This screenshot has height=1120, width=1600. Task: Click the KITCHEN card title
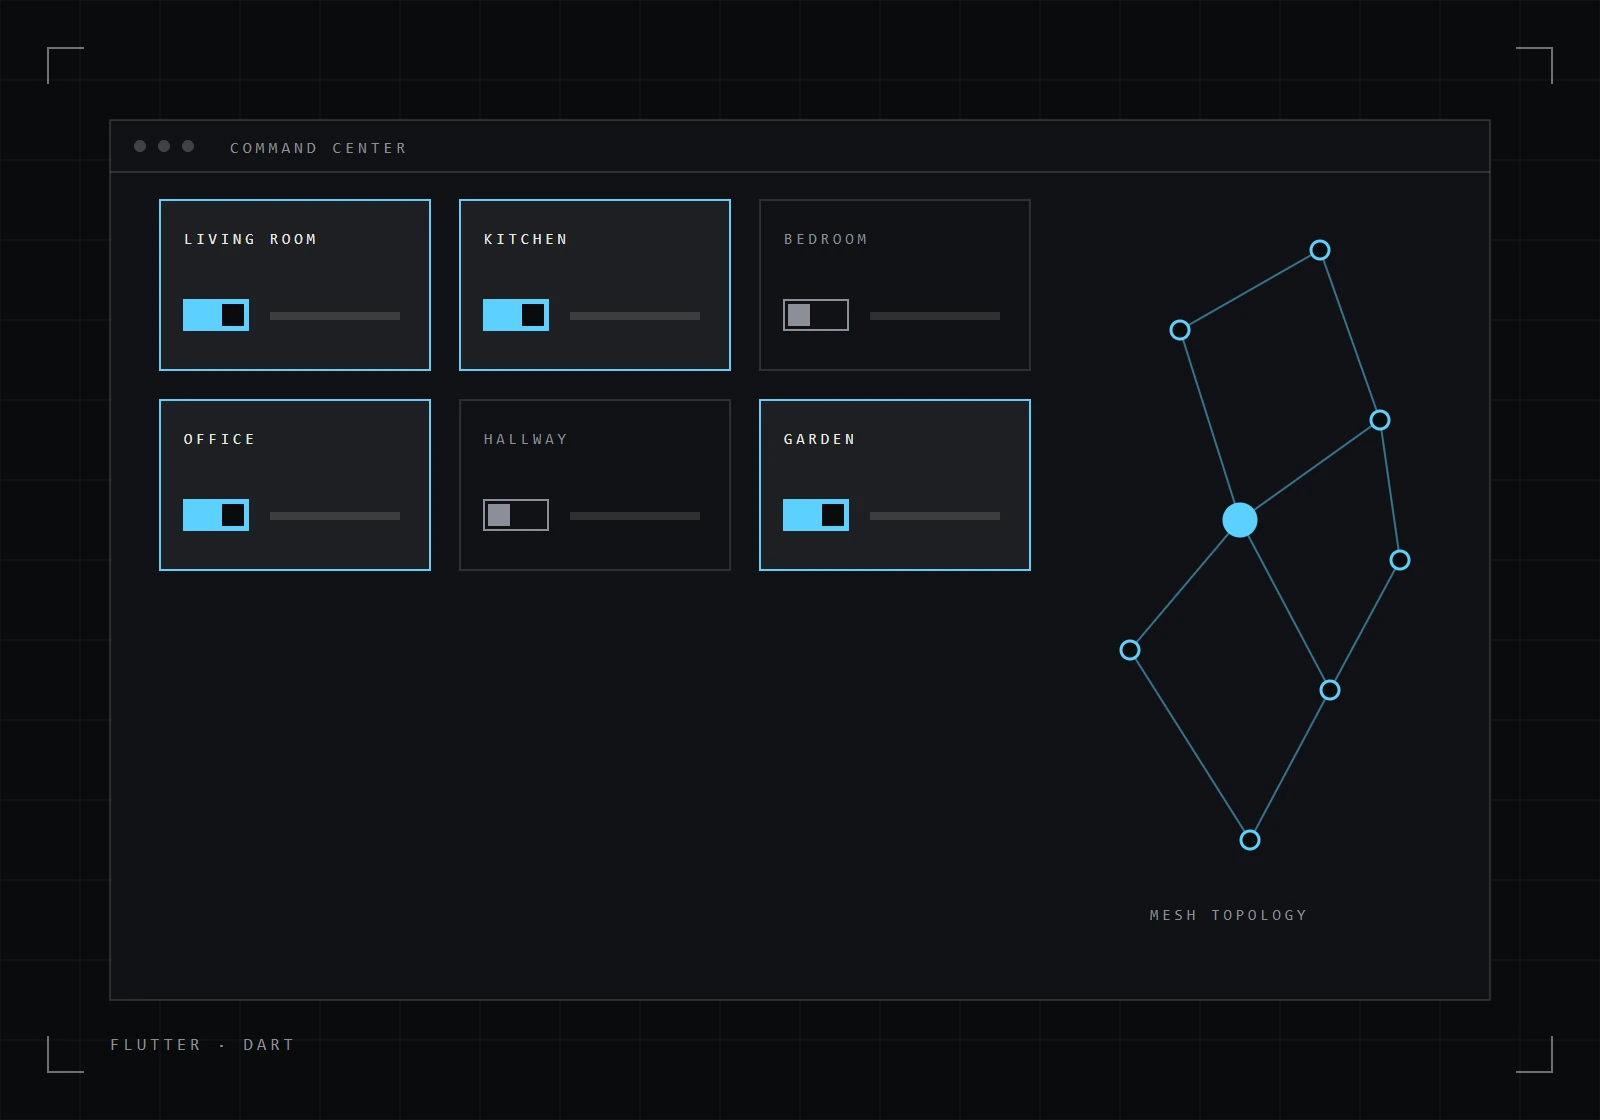click(526, 239)
